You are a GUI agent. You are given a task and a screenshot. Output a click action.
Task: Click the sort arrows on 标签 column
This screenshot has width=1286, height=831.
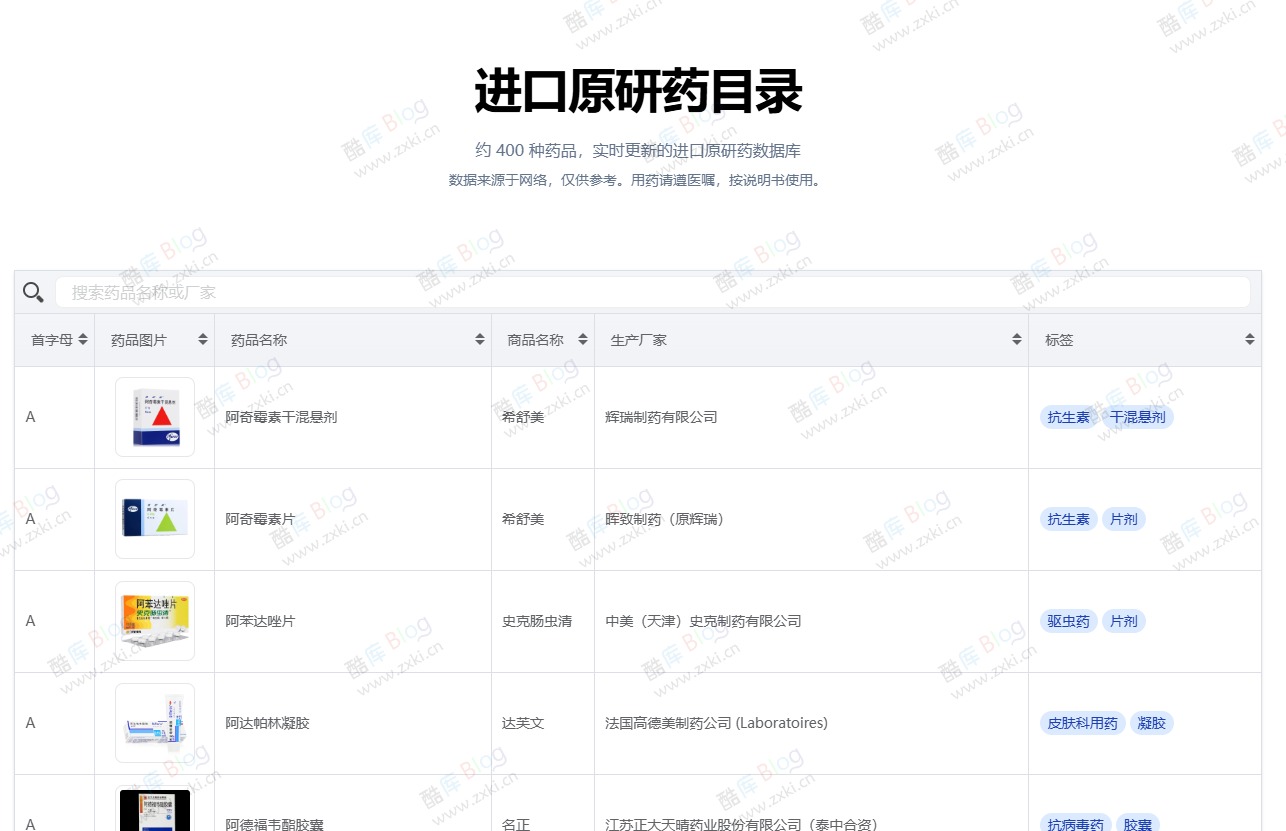pos(1249,339)
